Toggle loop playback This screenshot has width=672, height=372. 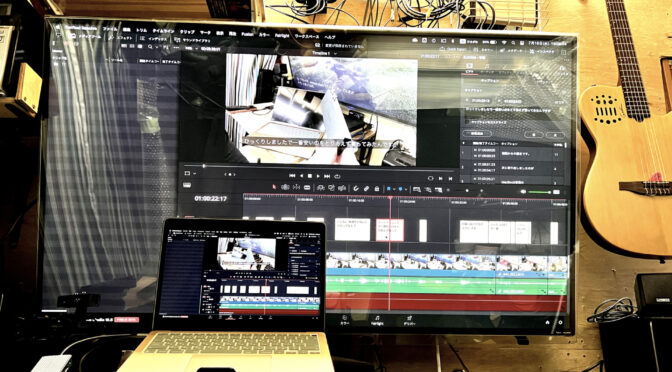337,176
